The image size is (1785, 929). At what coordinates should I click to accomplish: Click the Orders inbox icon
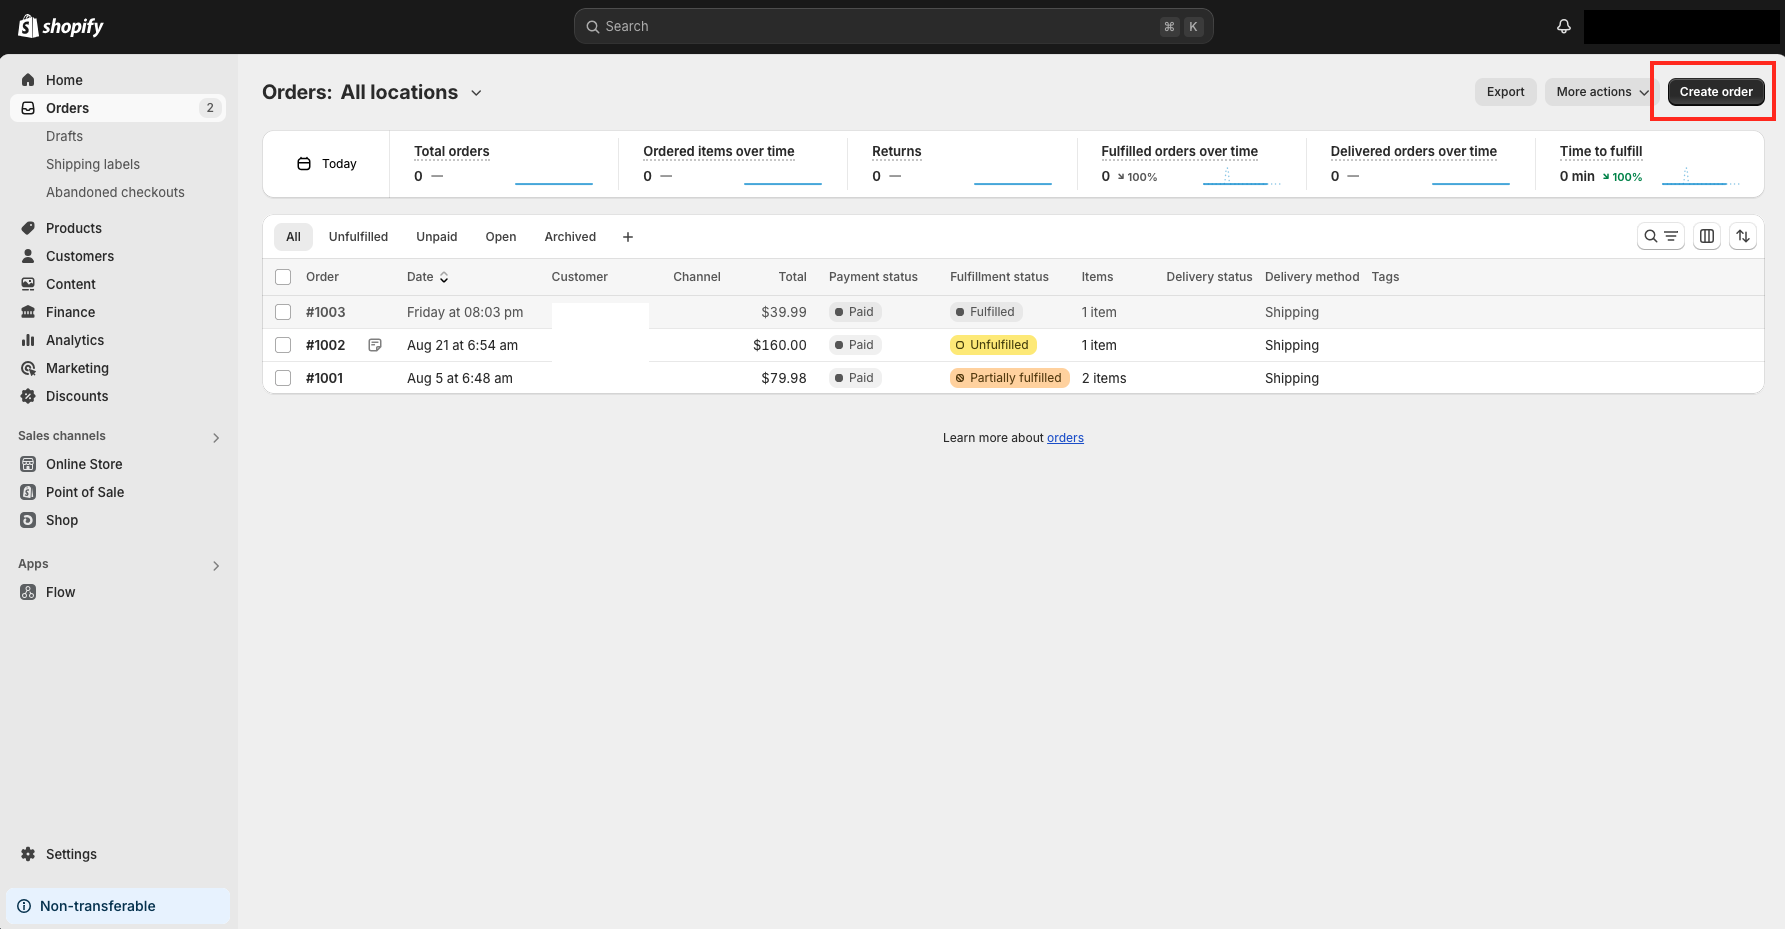(28, 108)
